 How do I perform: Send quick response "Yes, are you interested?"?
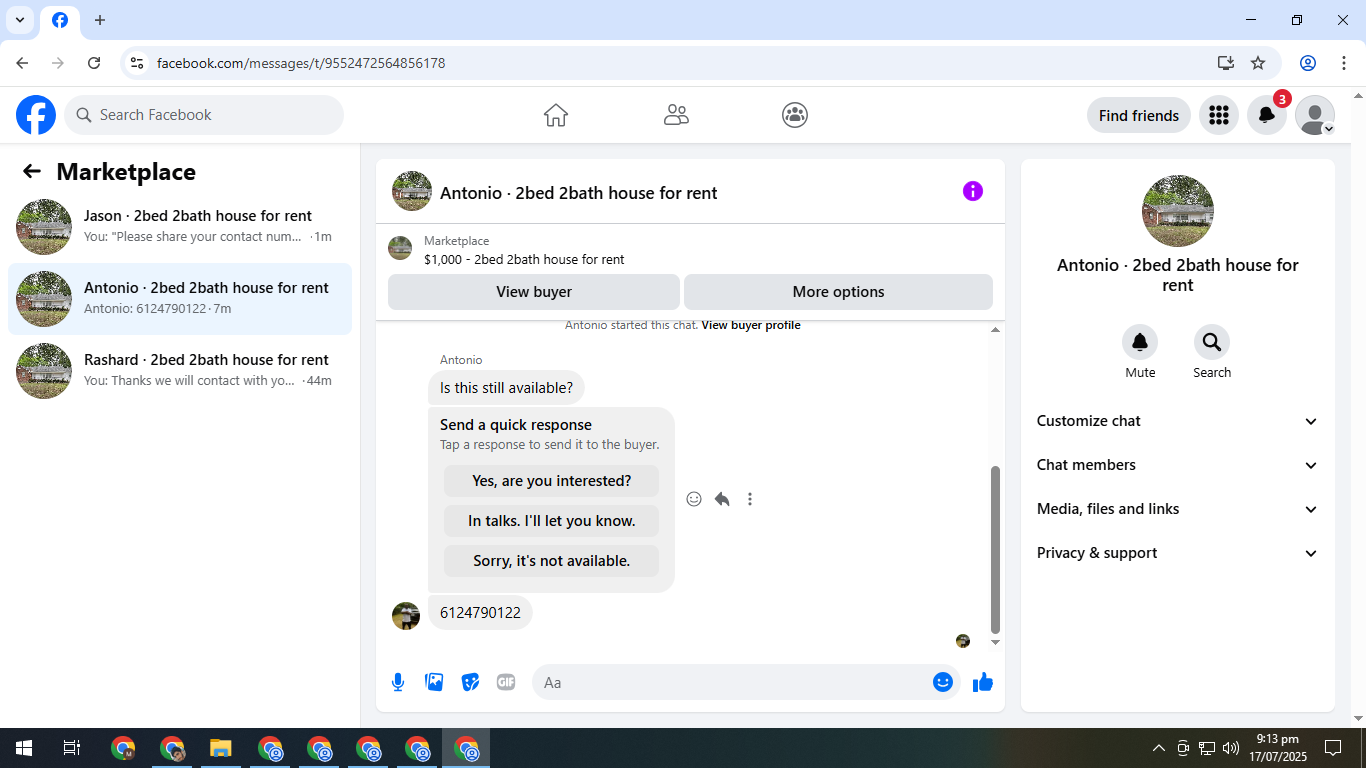point(552,481)
